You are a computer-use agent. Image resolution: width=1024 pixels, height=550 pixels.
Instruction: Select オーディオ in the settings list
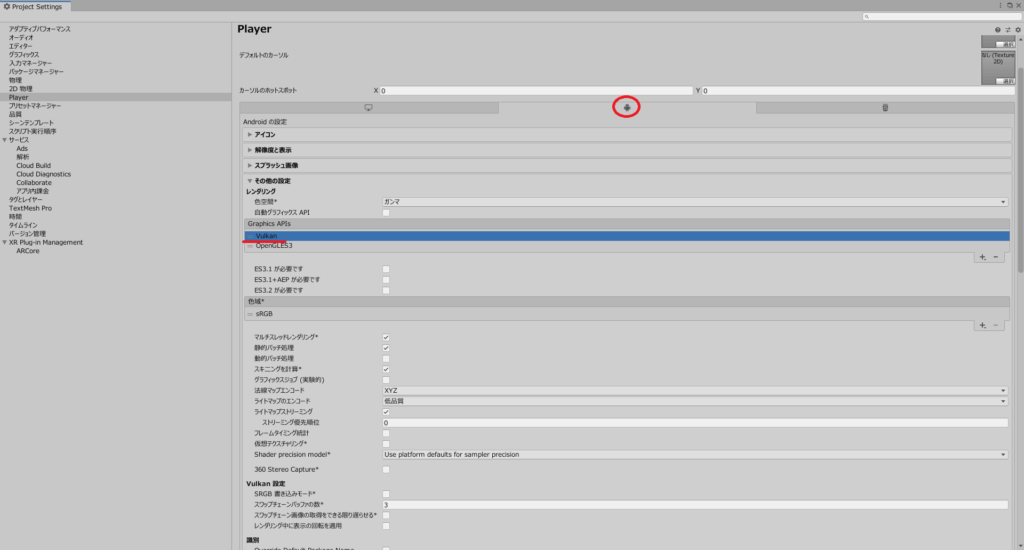tap(21, 38)
